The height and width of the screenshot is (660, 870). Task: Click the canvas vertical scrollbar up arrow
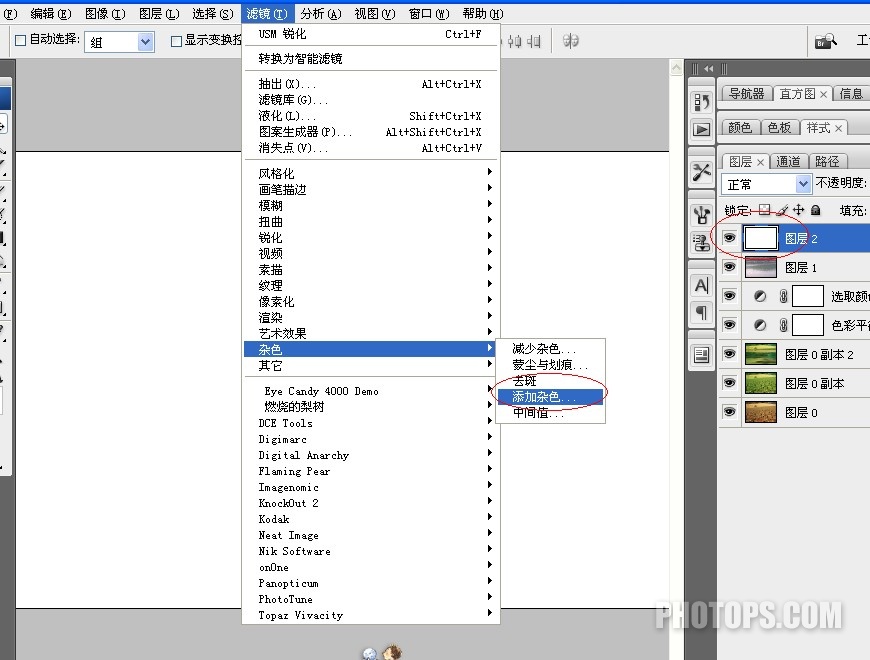(676, 68)
